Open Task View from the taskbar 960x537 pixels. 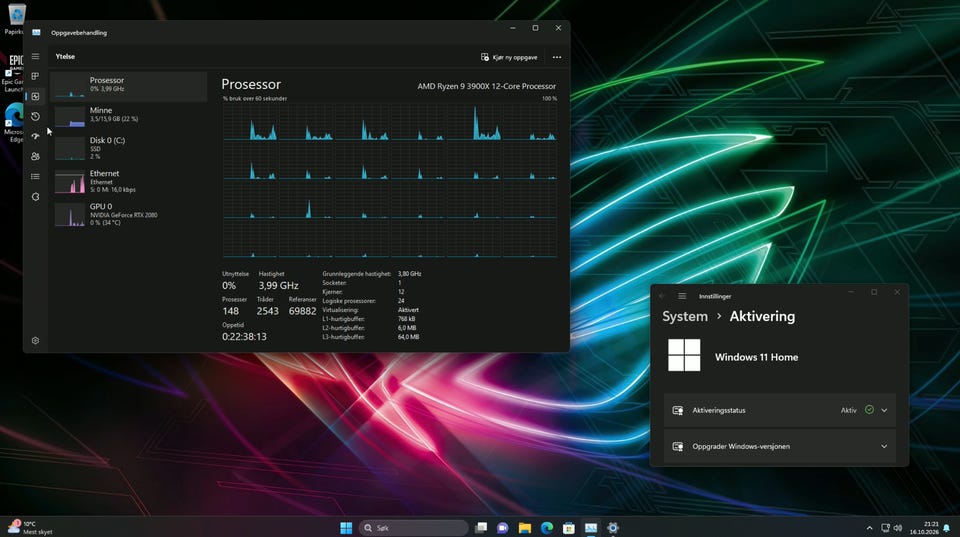[481, 528]
